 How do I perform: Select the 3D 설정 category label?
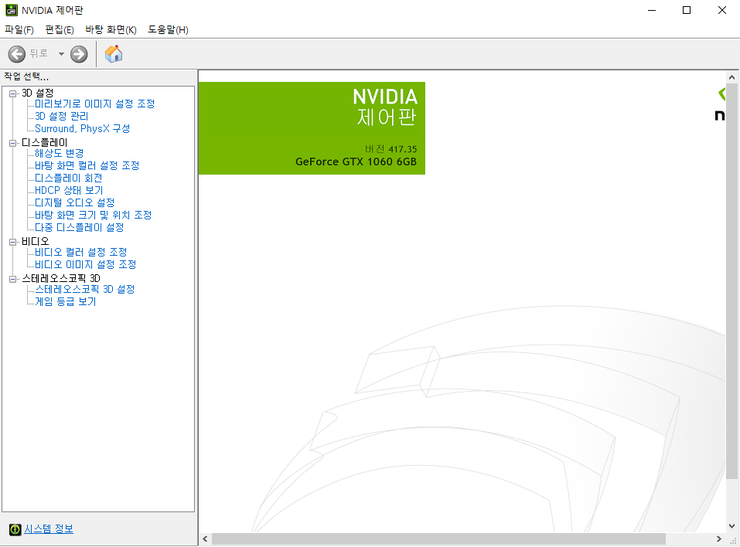(x=38, y=93)
